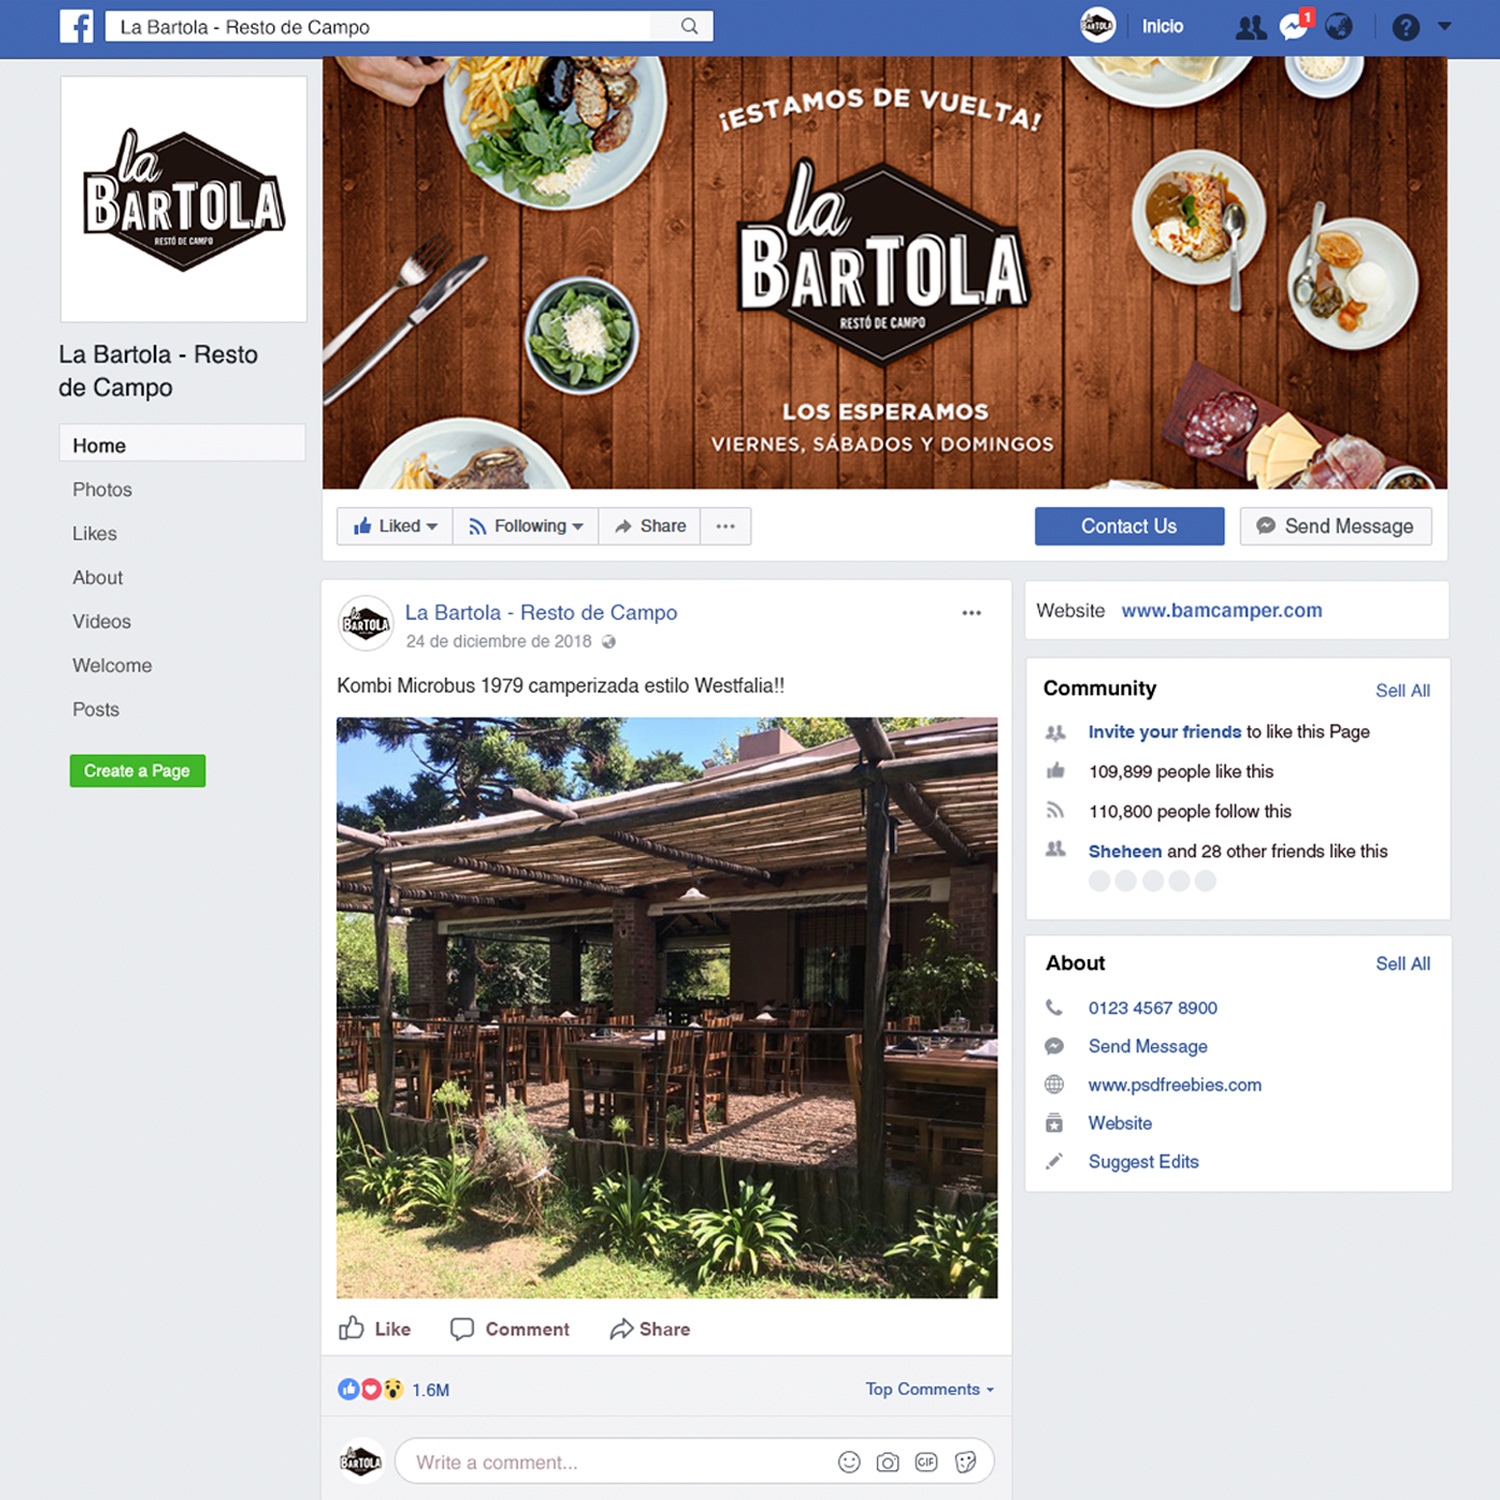Open the Top Comments dropdown
Screen dimensions: 1500x1500
[930, 1389]
